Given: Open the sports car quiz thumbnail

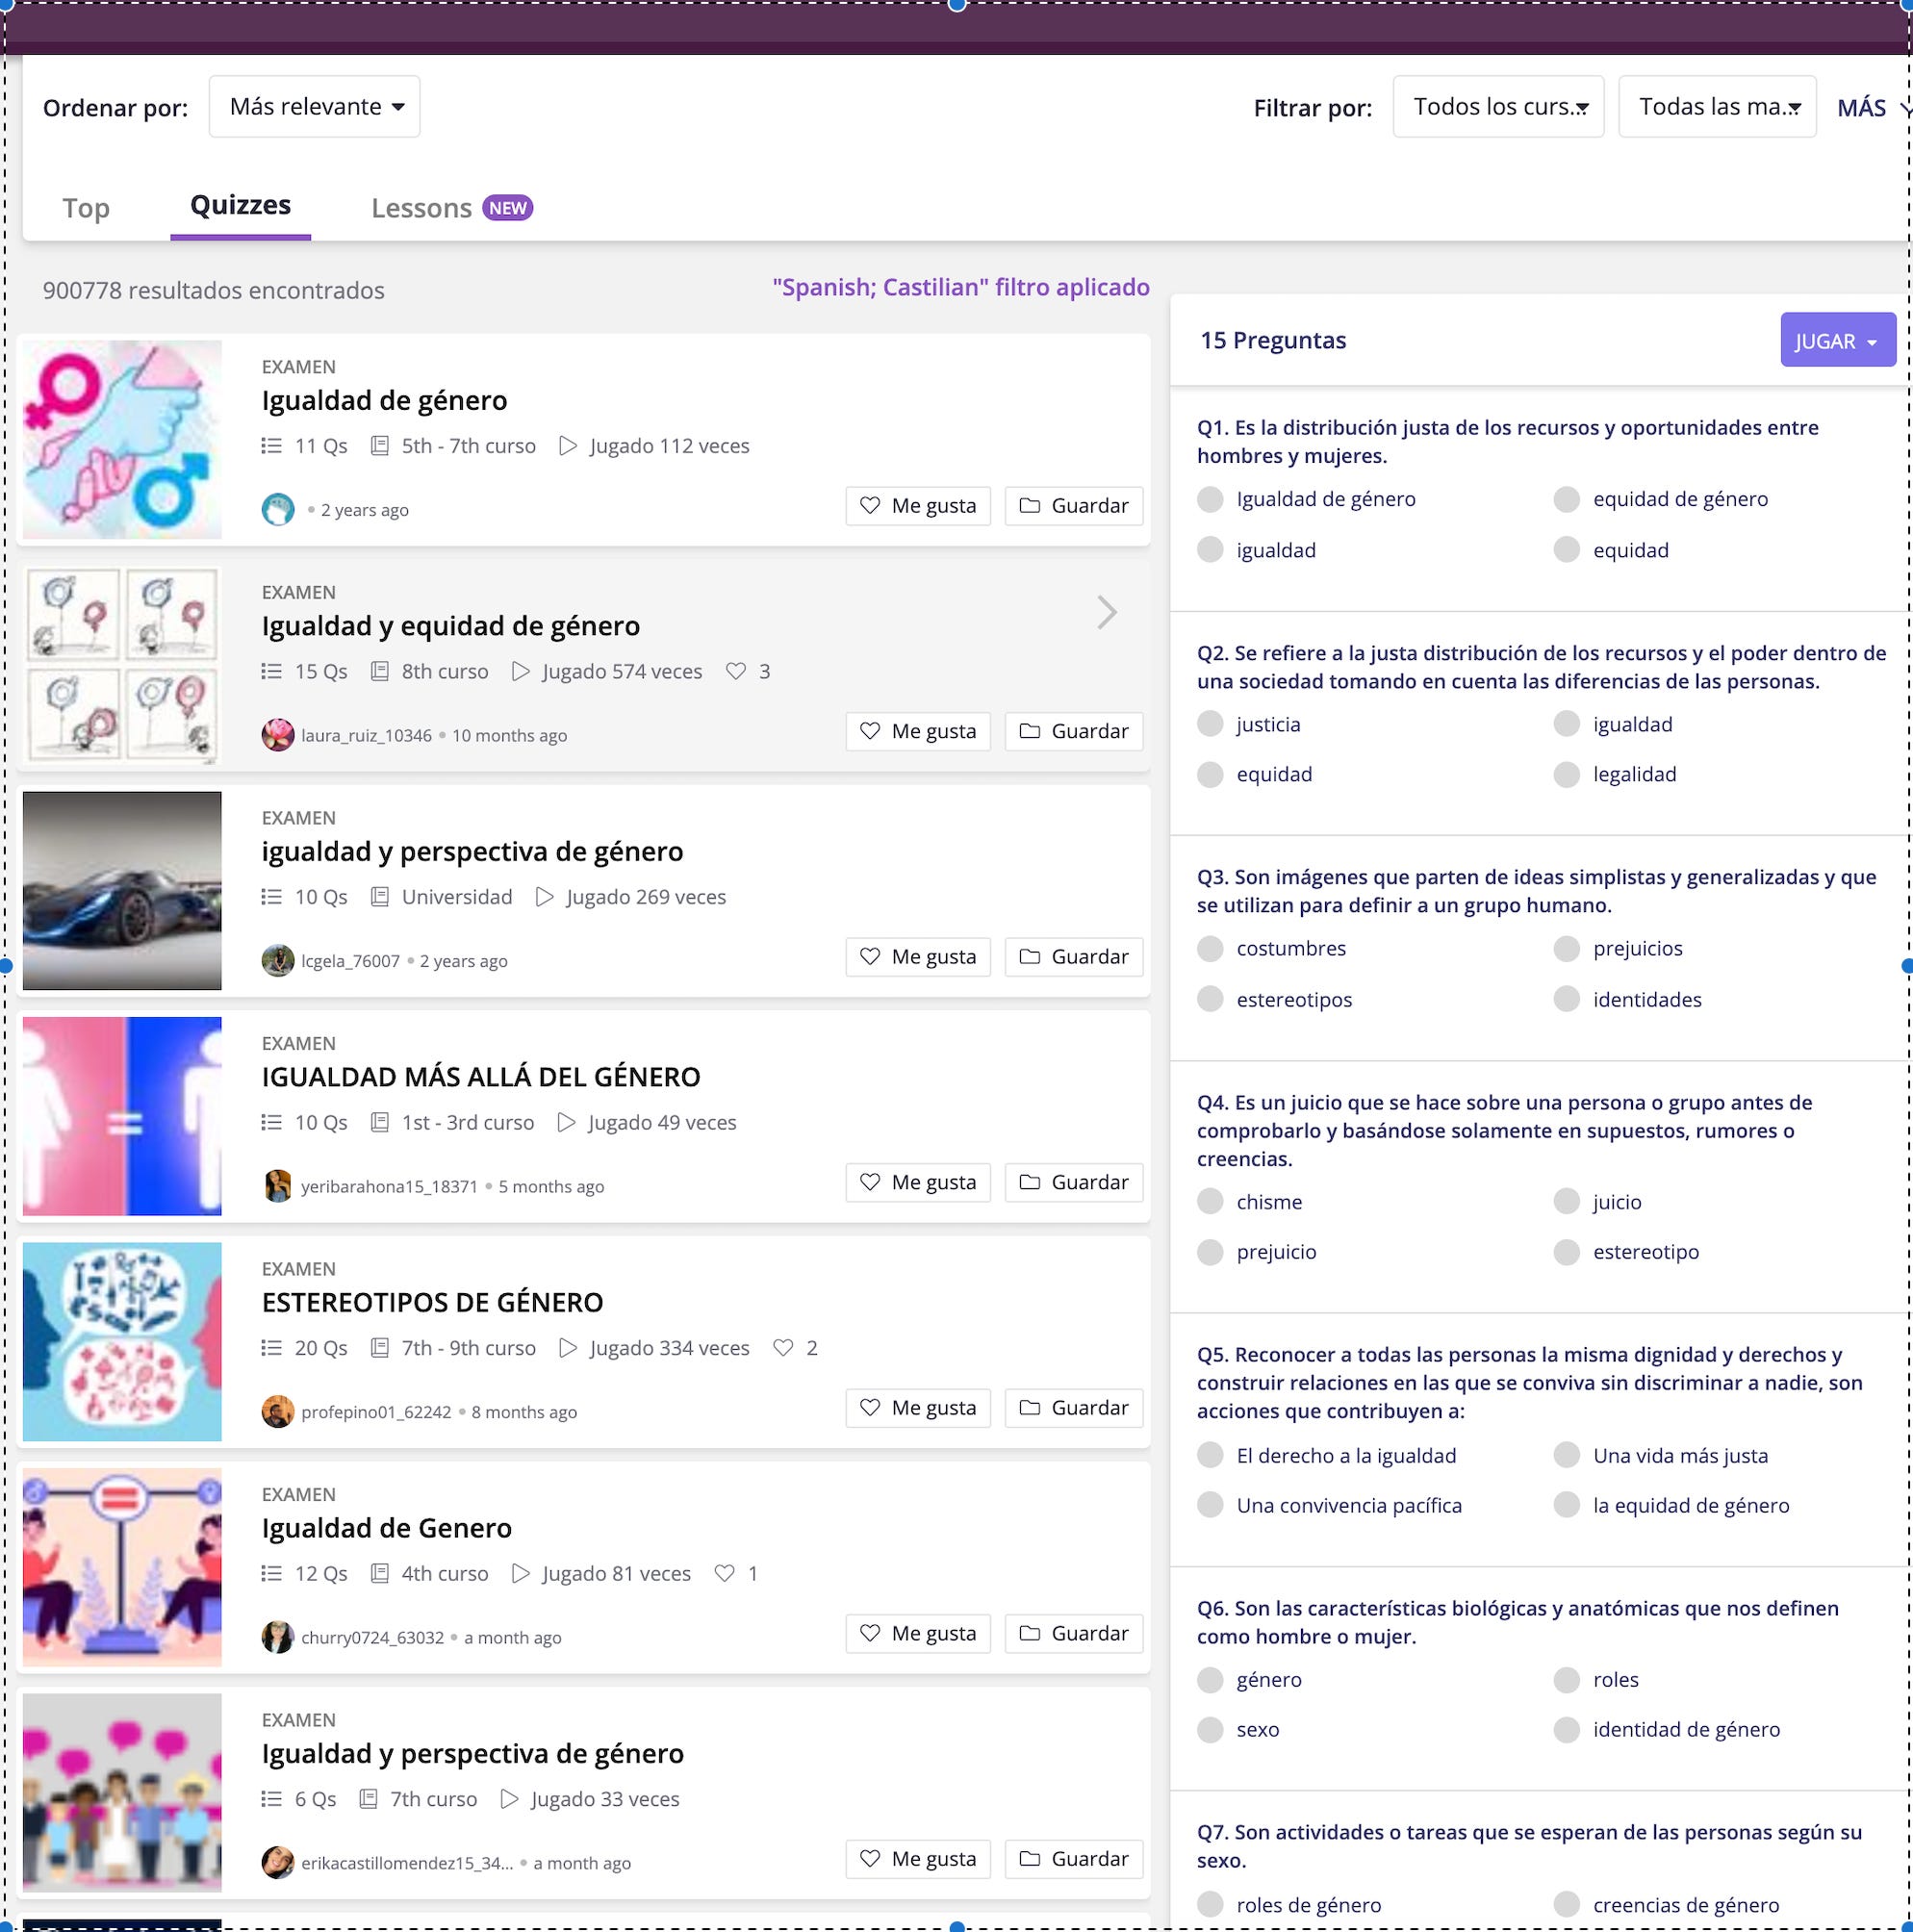Looking at the screenshot, I should pos(122,890).
